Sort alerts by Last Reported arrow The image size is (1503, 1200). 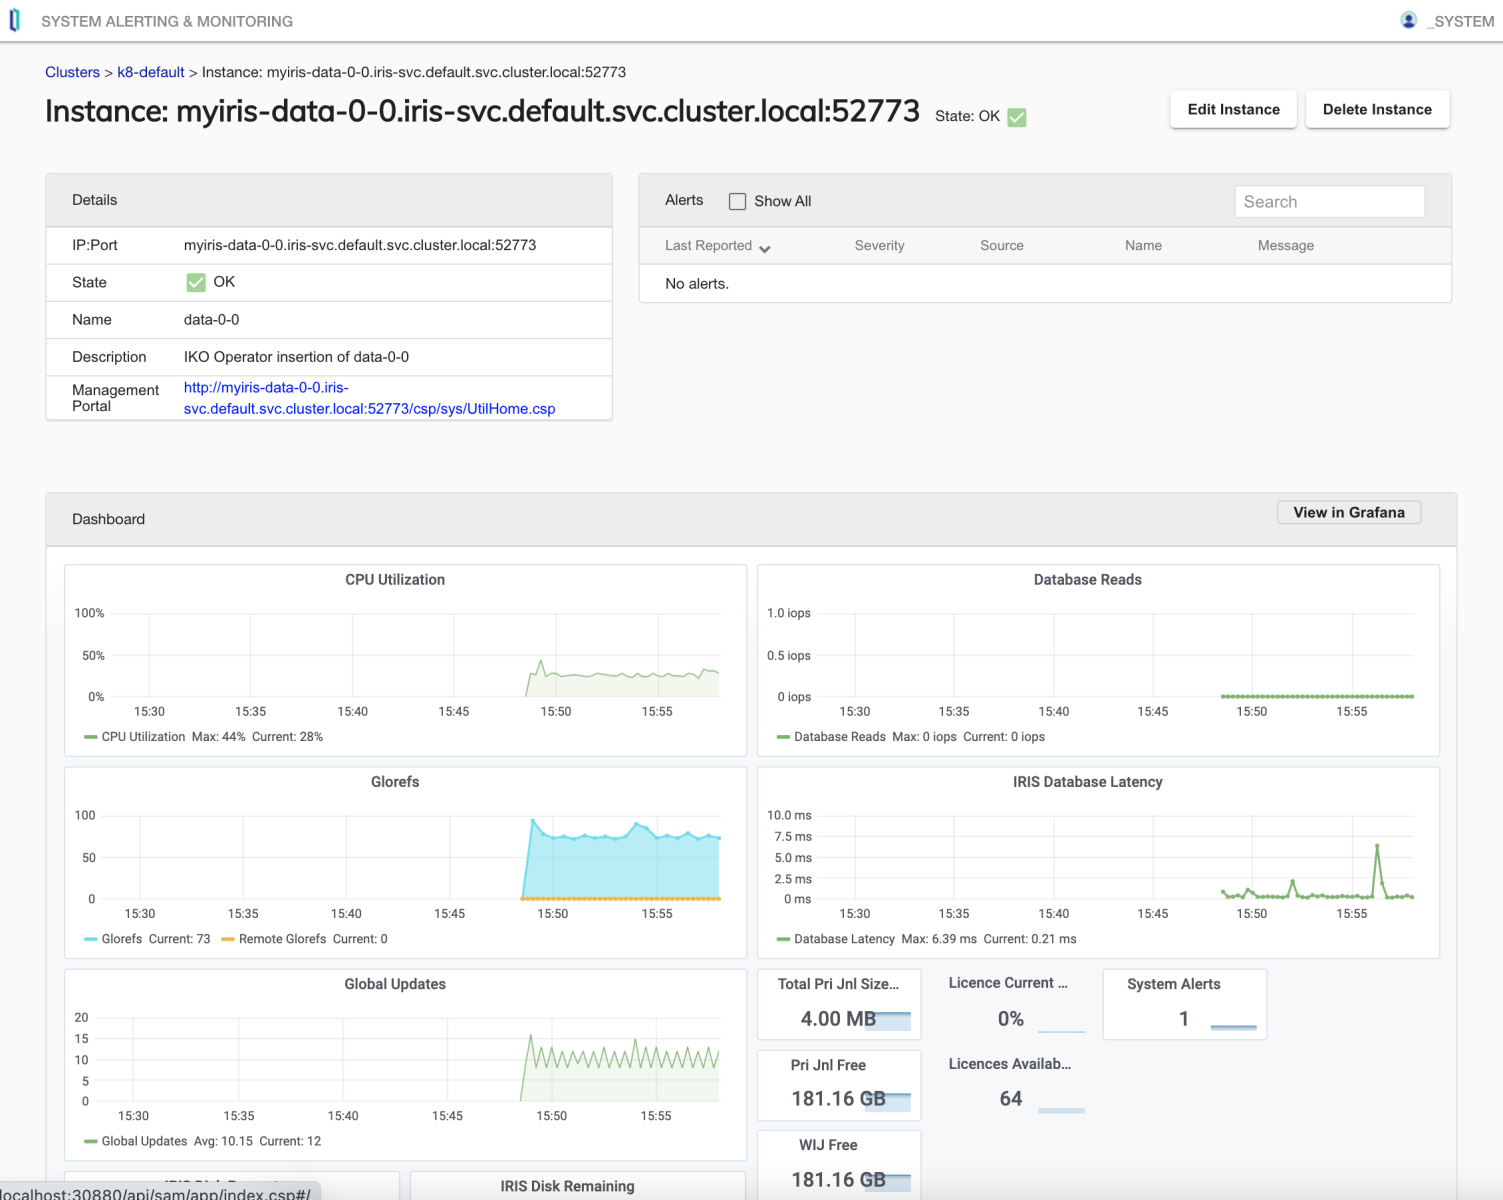click(765, 248)
